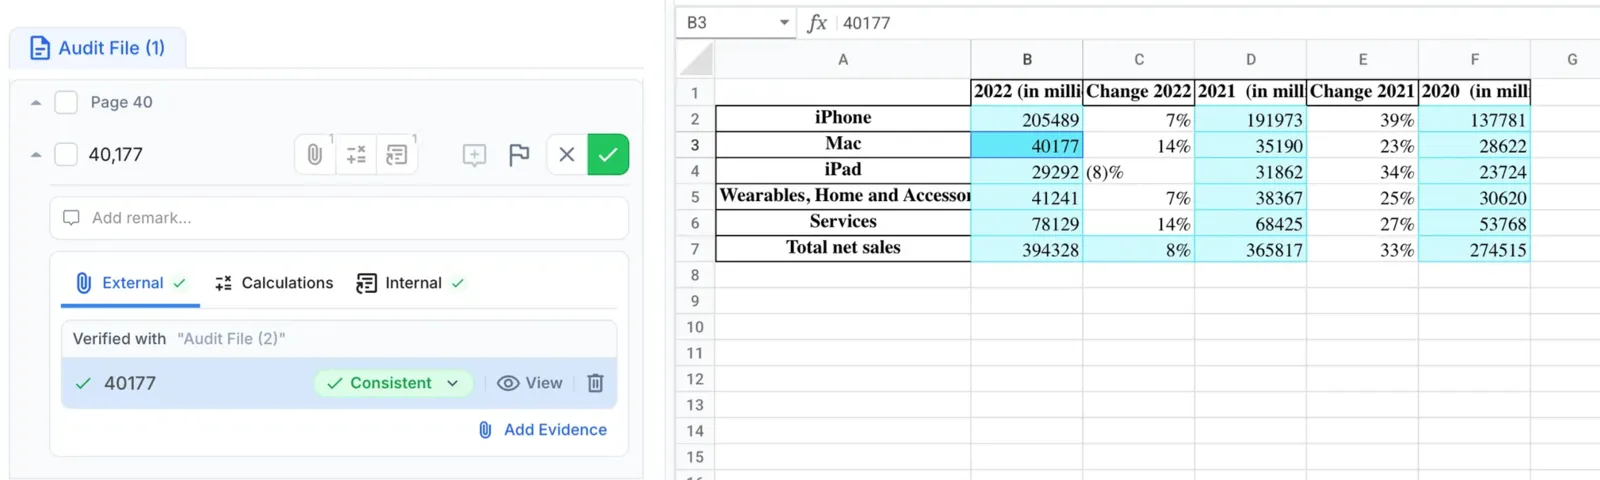Approve item with green checkmark button
This screenshot has height=480, width=1600.
pos(608,155)
